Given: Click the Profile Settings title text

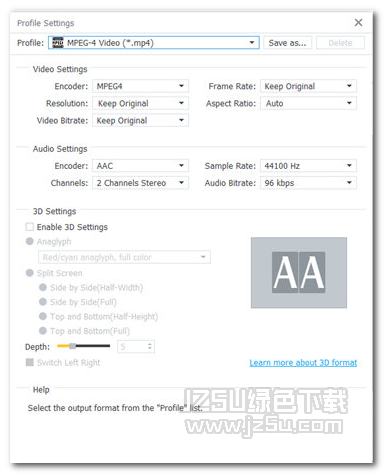Looking at the screenshot, I should point(46,23).
